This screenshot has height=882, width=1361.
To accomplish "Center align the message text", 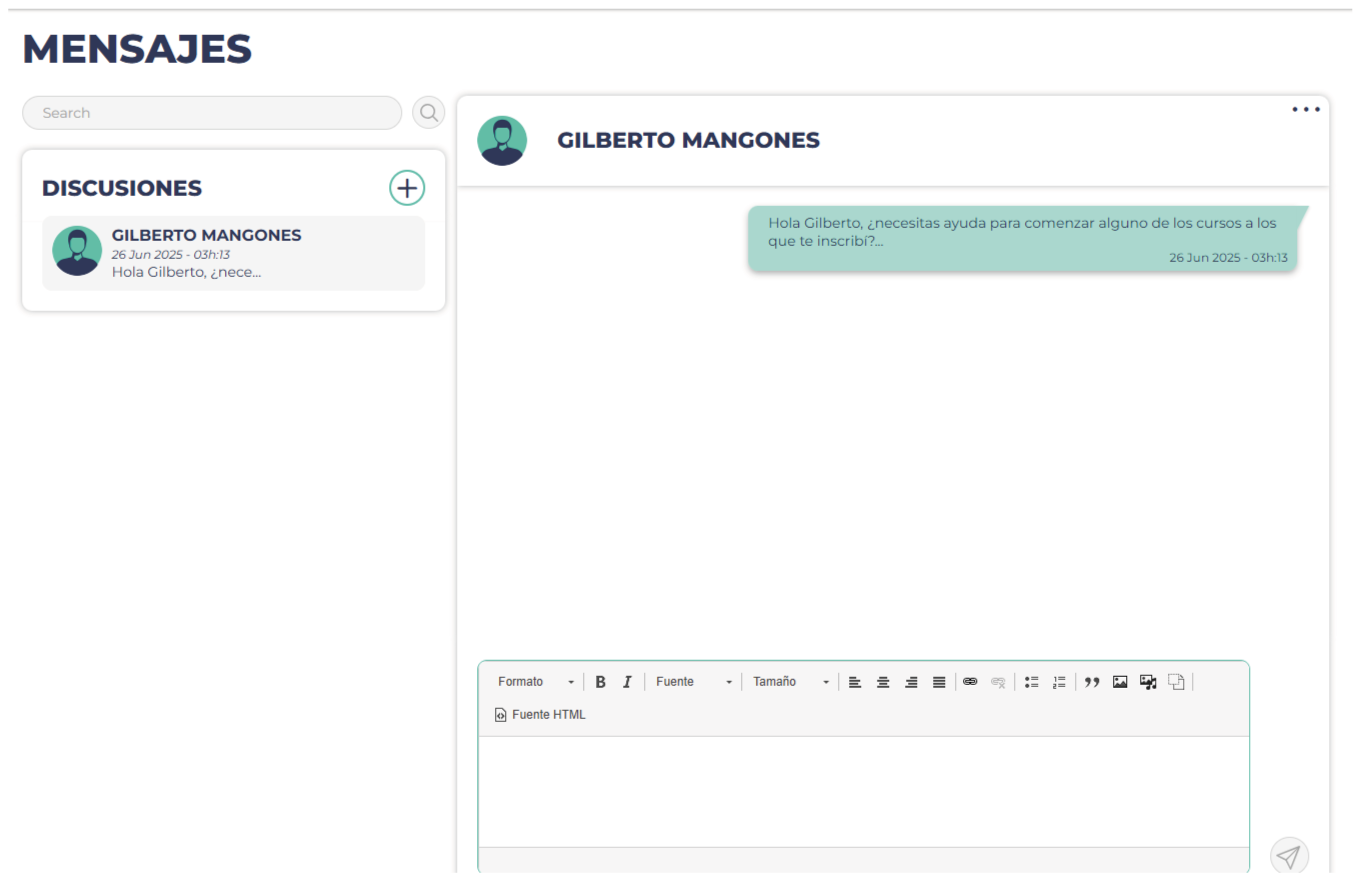I will point(883,682).
